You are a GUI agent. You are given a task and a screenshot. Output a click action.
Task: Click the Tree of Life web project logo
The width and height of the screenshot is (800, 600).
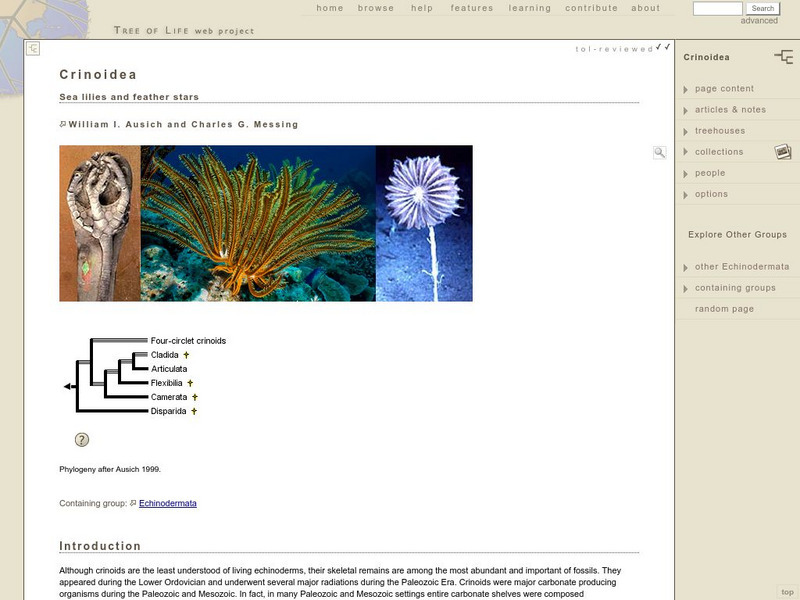pos(184,31)
